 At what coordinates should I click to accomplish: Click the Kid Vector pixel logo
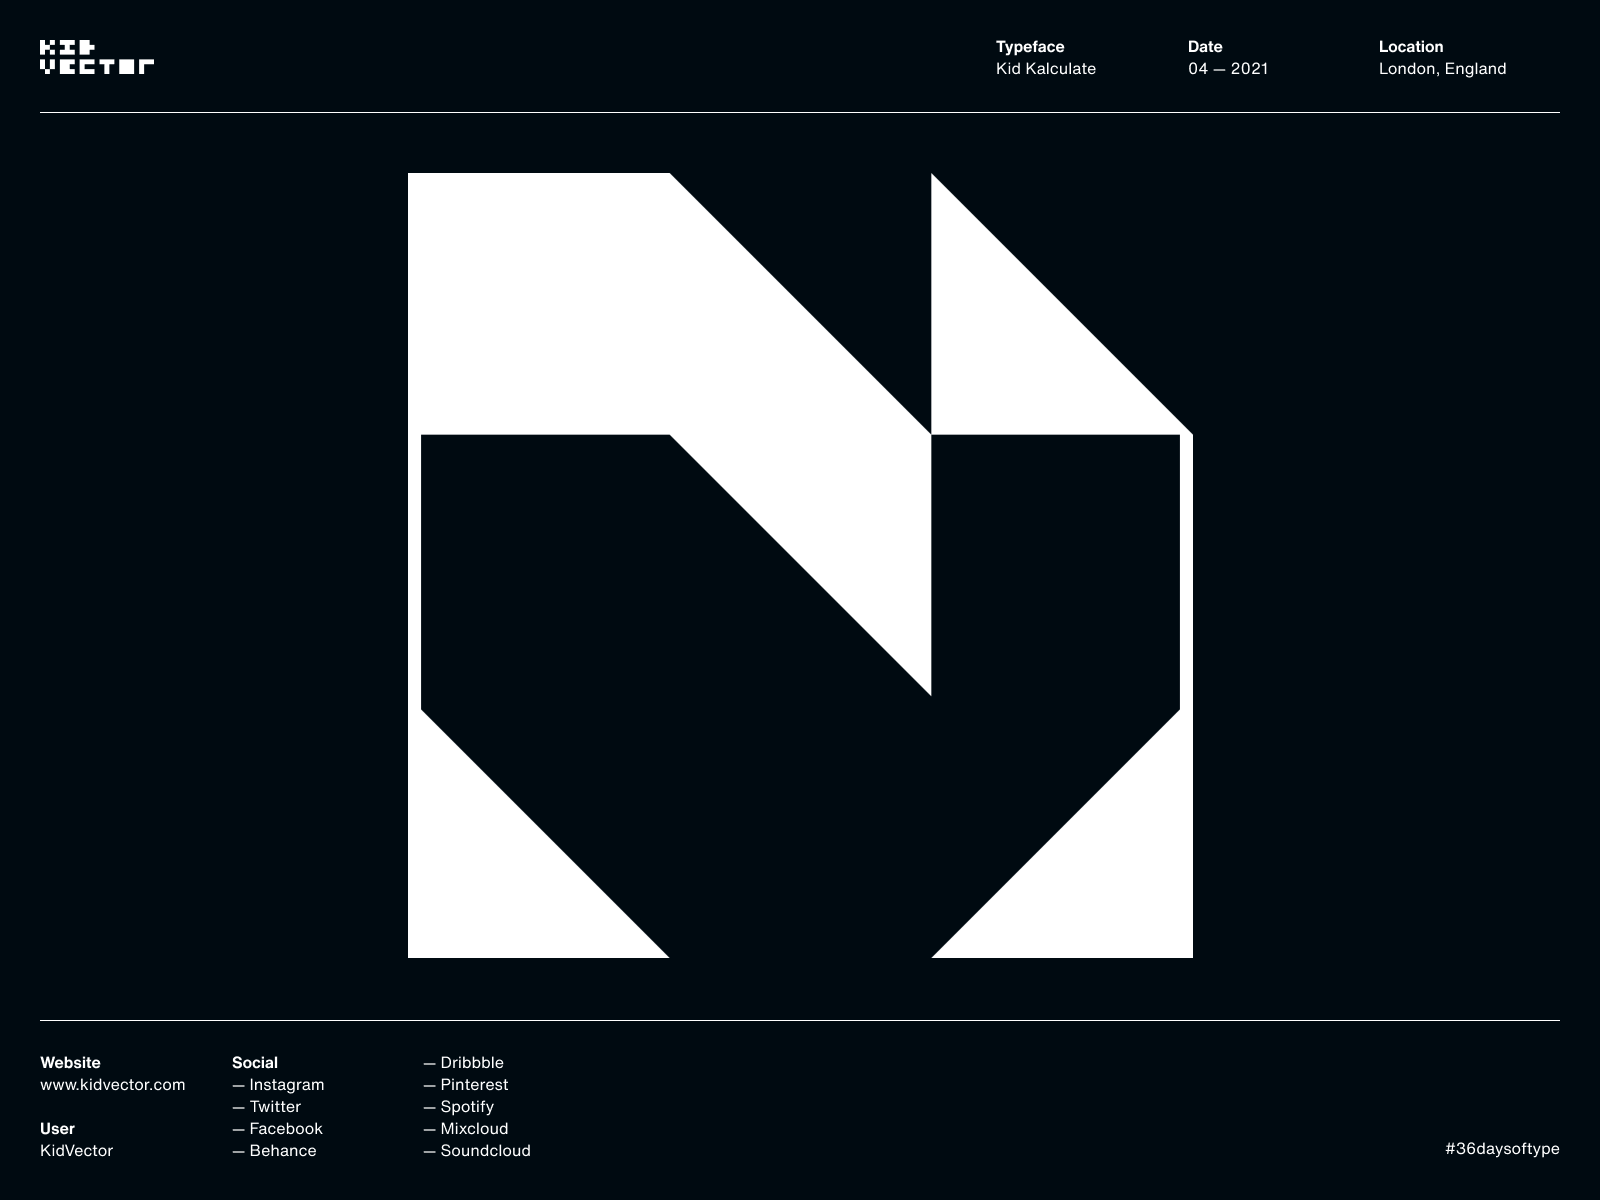tap(97, 57)
